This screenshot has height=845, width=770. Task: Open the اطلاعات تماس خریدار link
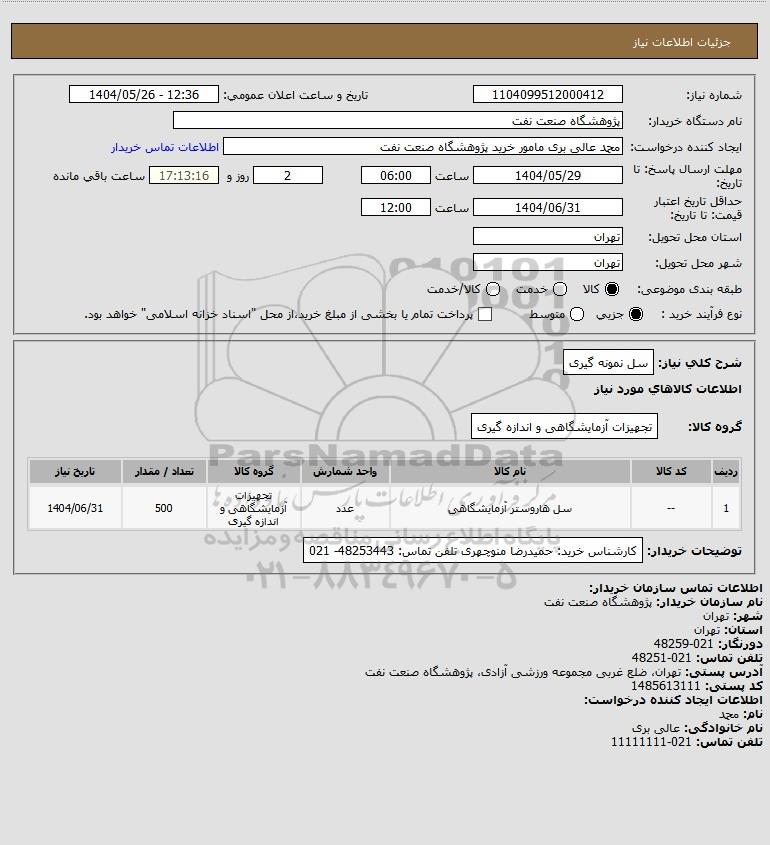click(x=165, y=147)
